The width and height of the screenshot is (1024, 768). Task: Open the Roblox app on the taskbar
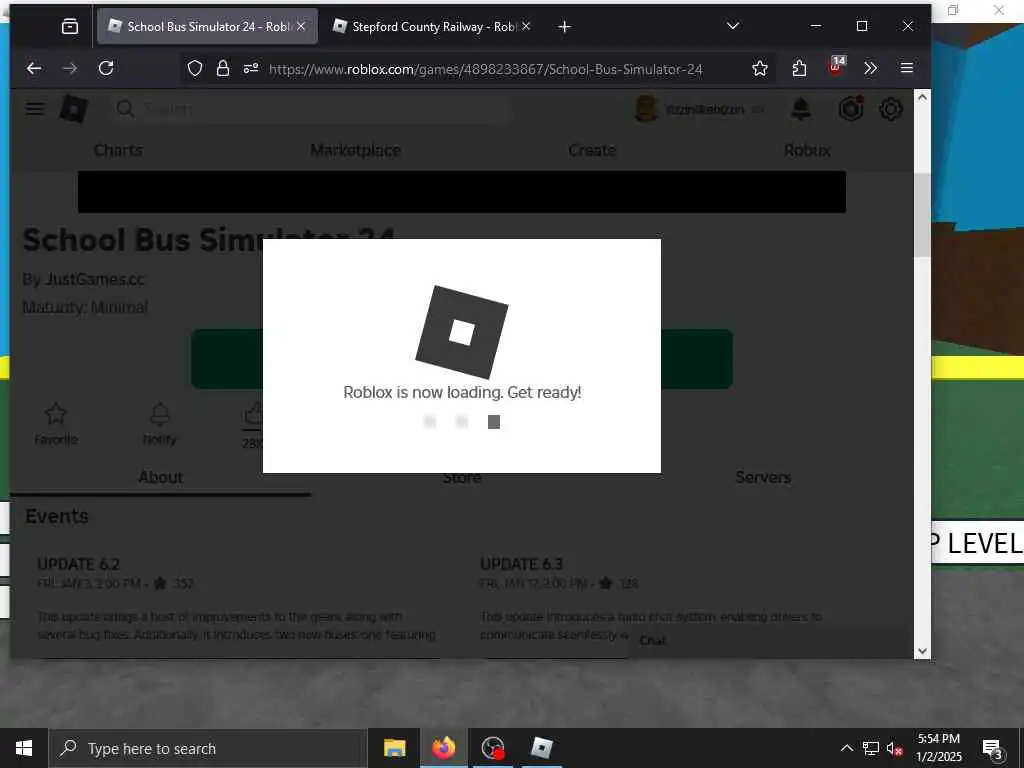pos(541,748)
